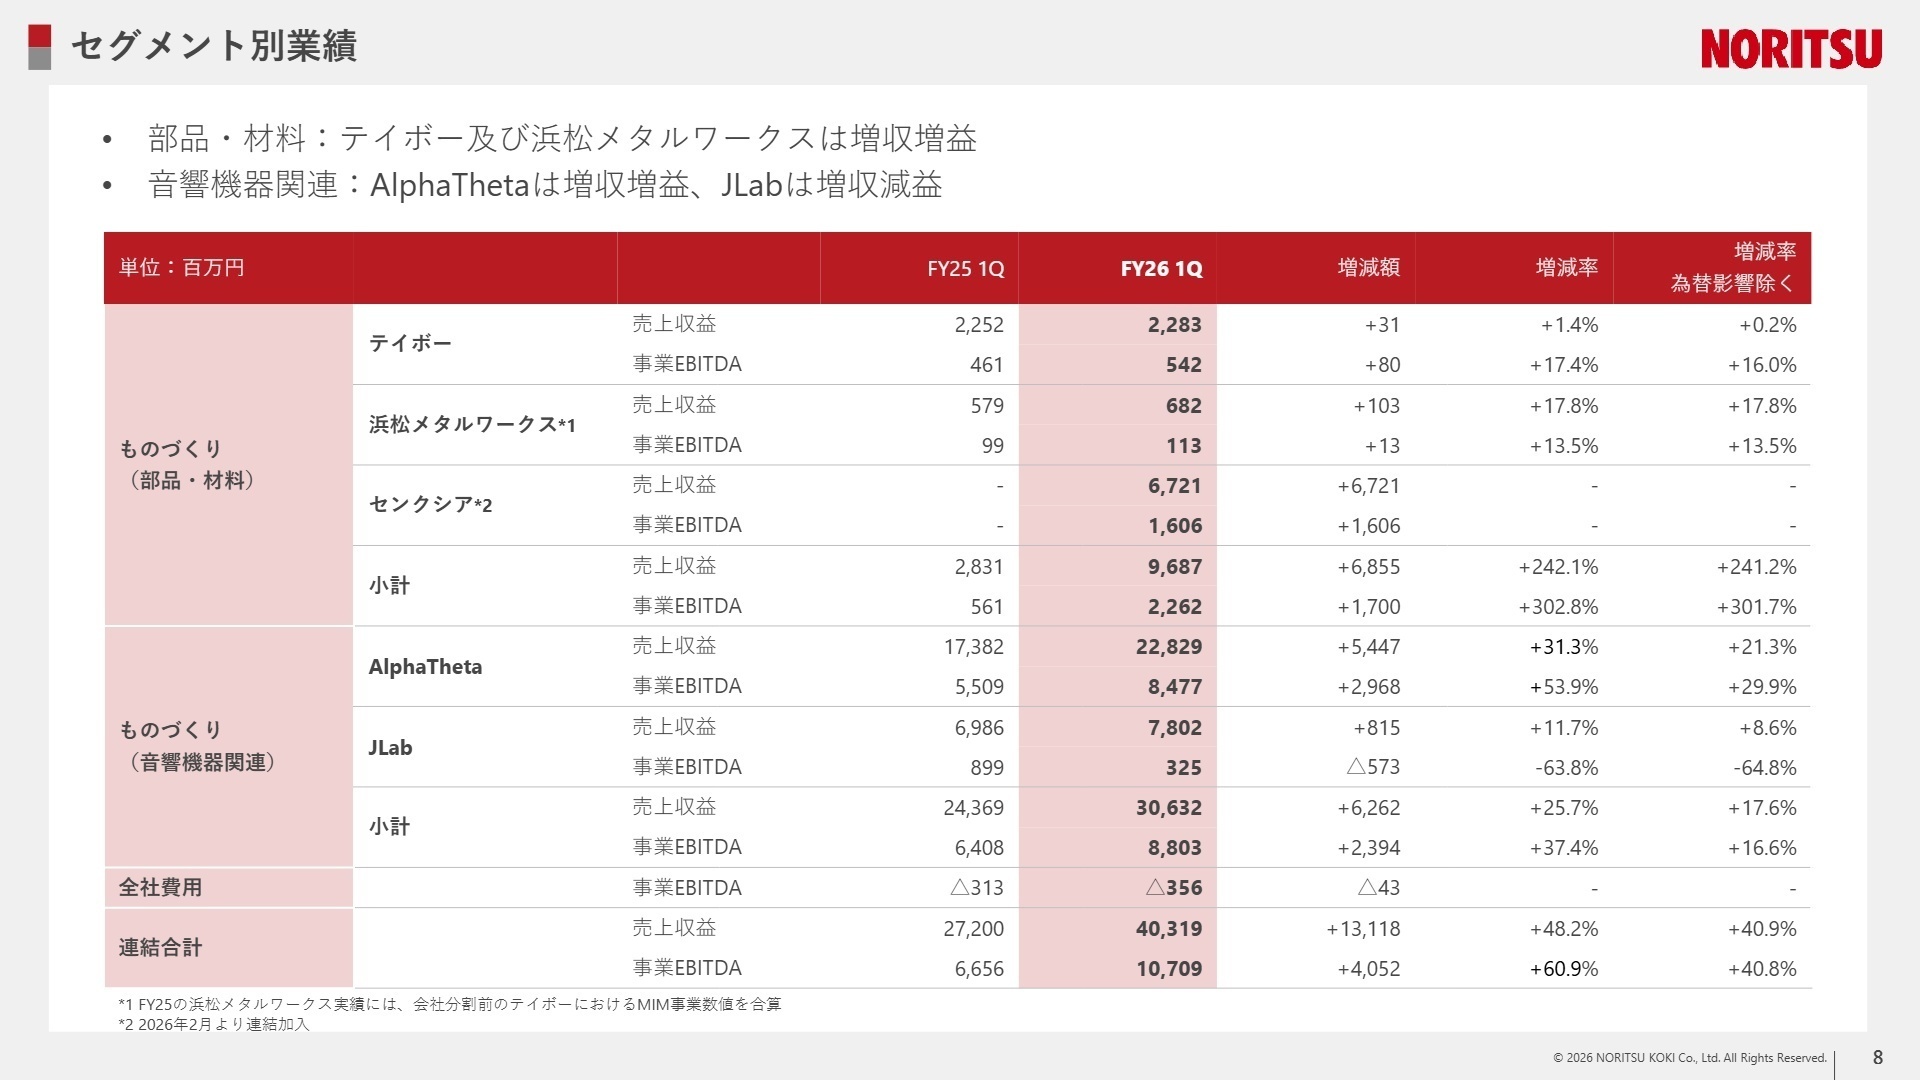
Task: Click value 1,606 in FY26 1Q column
Action: click(1174, 526)
